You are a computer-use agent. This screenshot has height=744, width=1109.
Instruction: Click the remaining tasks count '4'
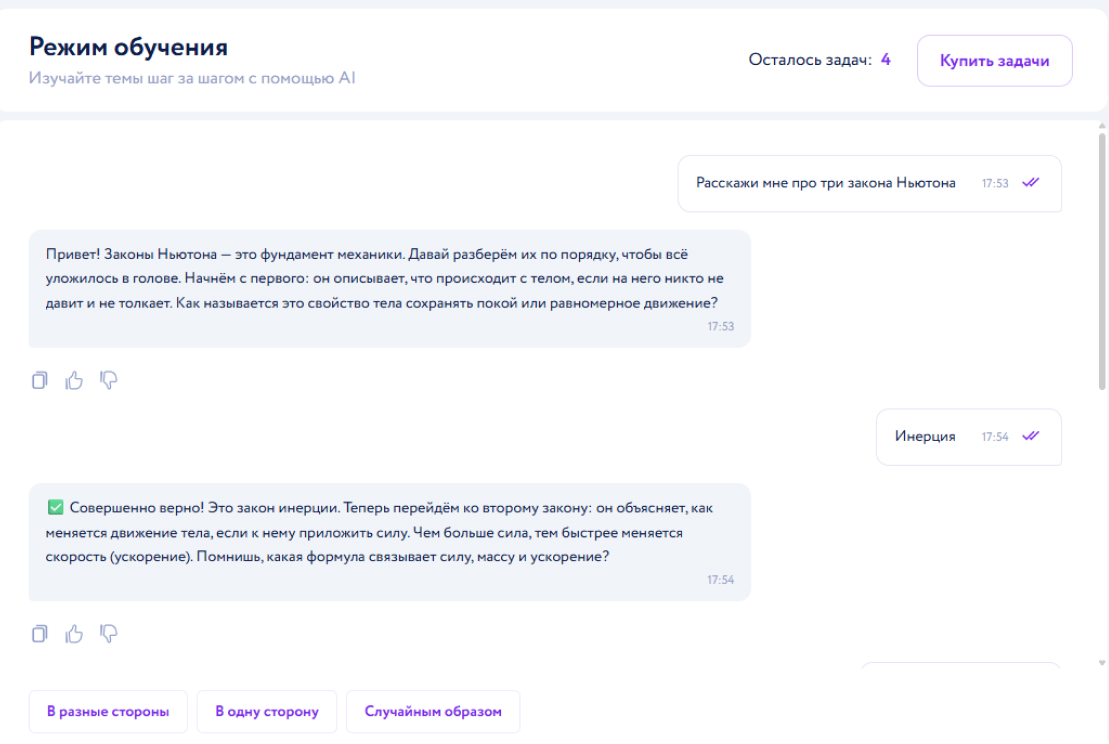[x=886, y=60]
